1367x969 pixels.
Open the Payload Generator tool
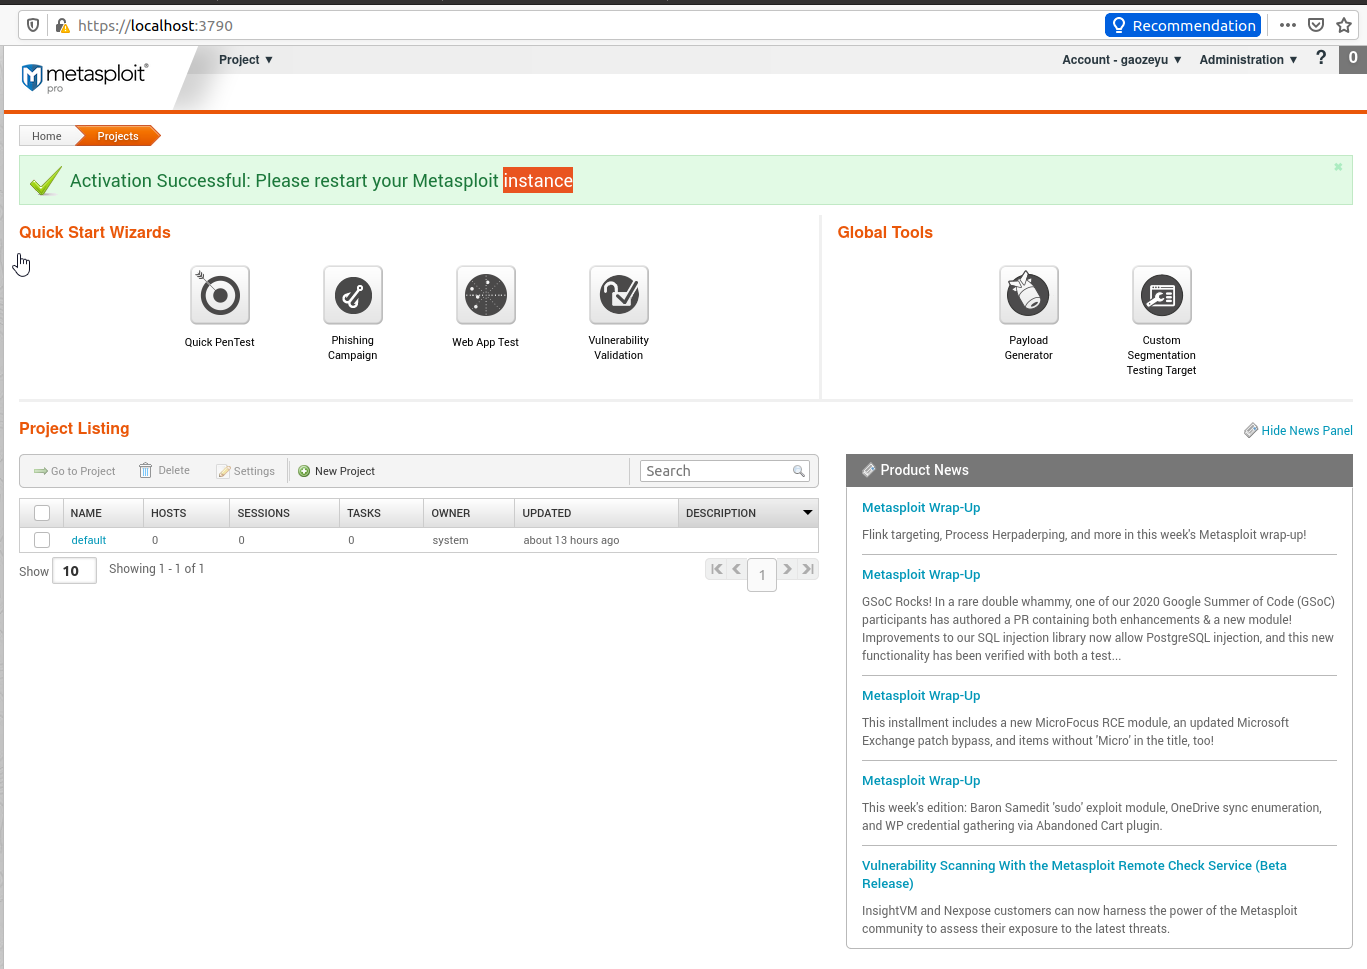tap(1028, 295)
